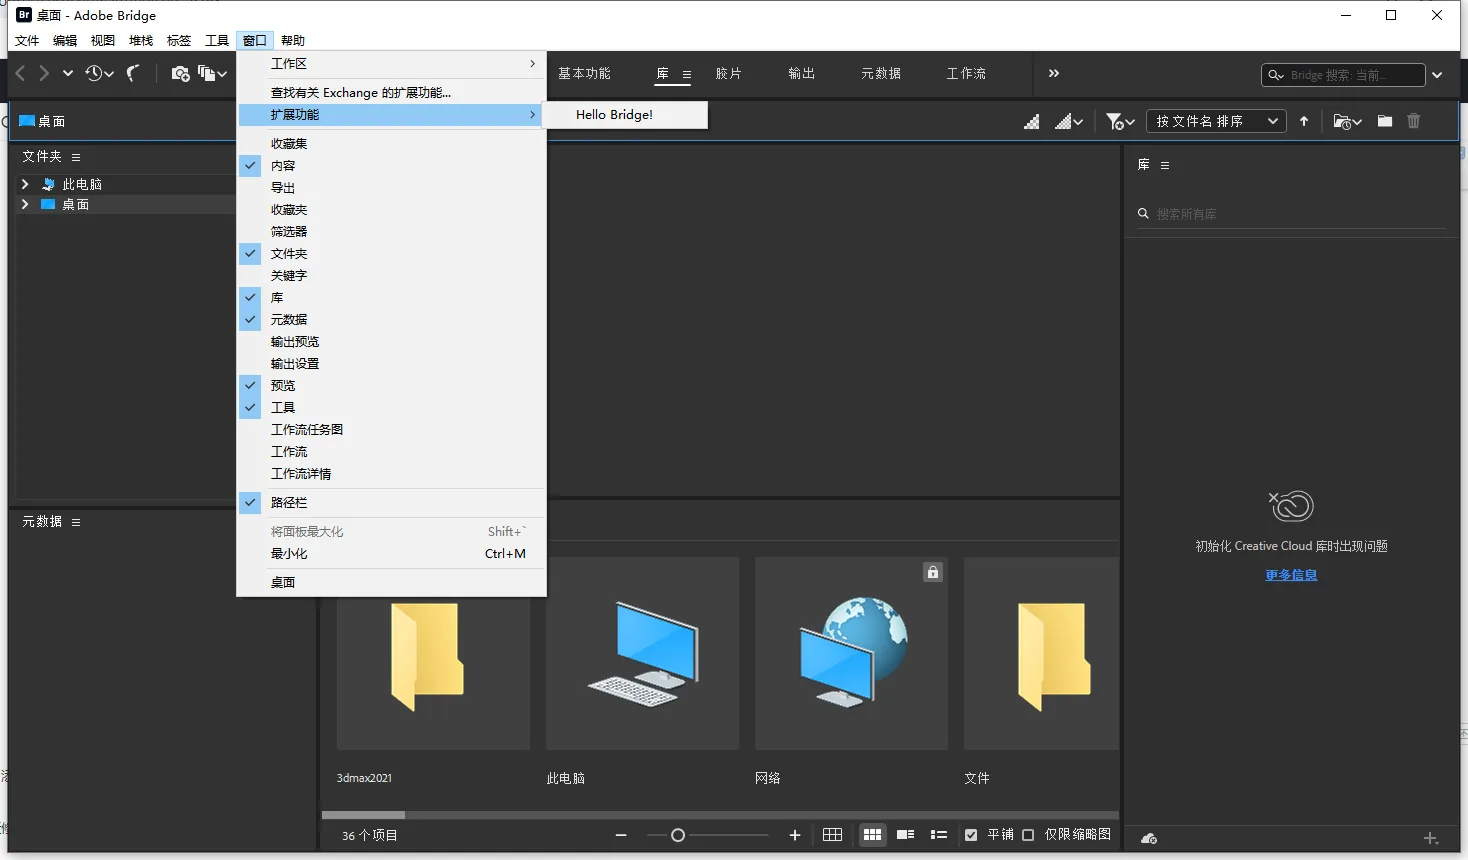Choose 查找有关 Exchange 的扩展功能 menu entry
This screenshot has width=1468, height=860.
[x=361, y=93]
